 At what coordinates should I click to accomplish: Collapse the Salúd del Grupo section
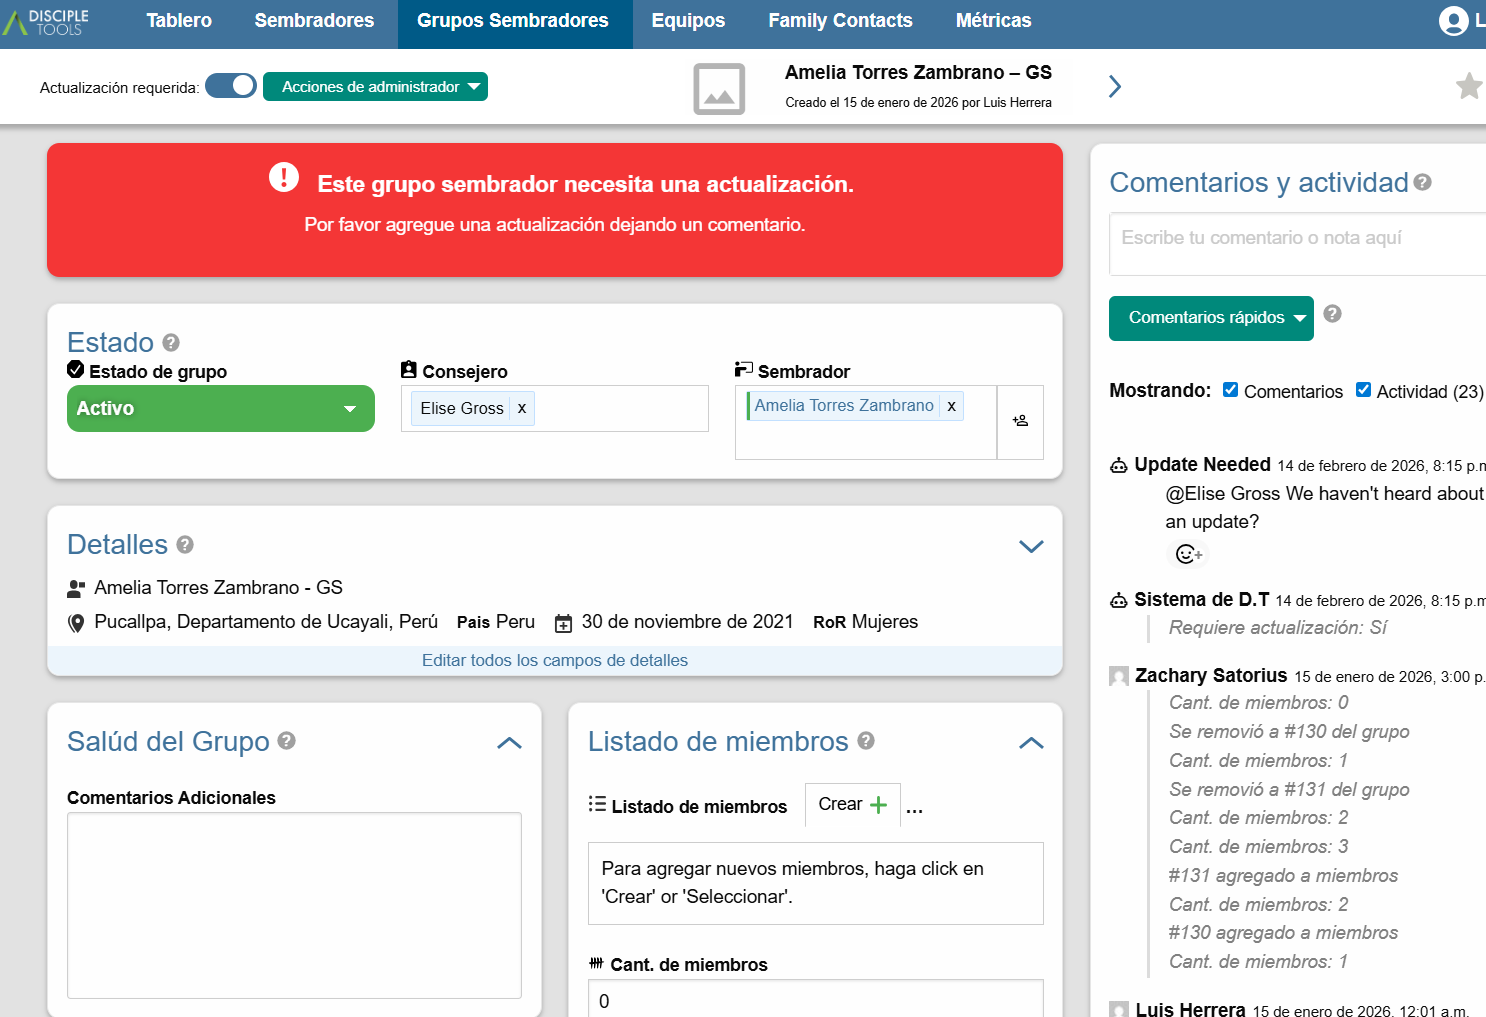pos(509,743)
